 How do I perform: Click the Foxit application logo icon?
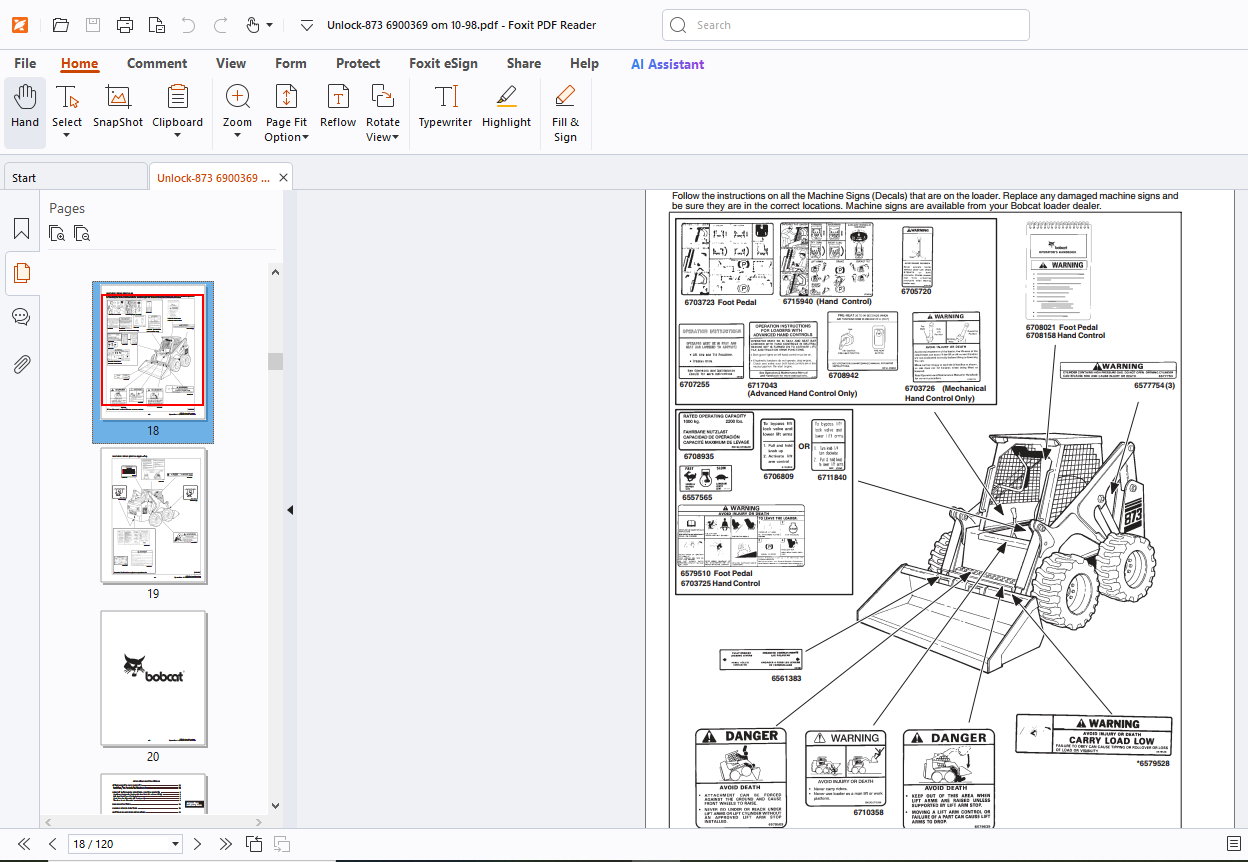20,25
